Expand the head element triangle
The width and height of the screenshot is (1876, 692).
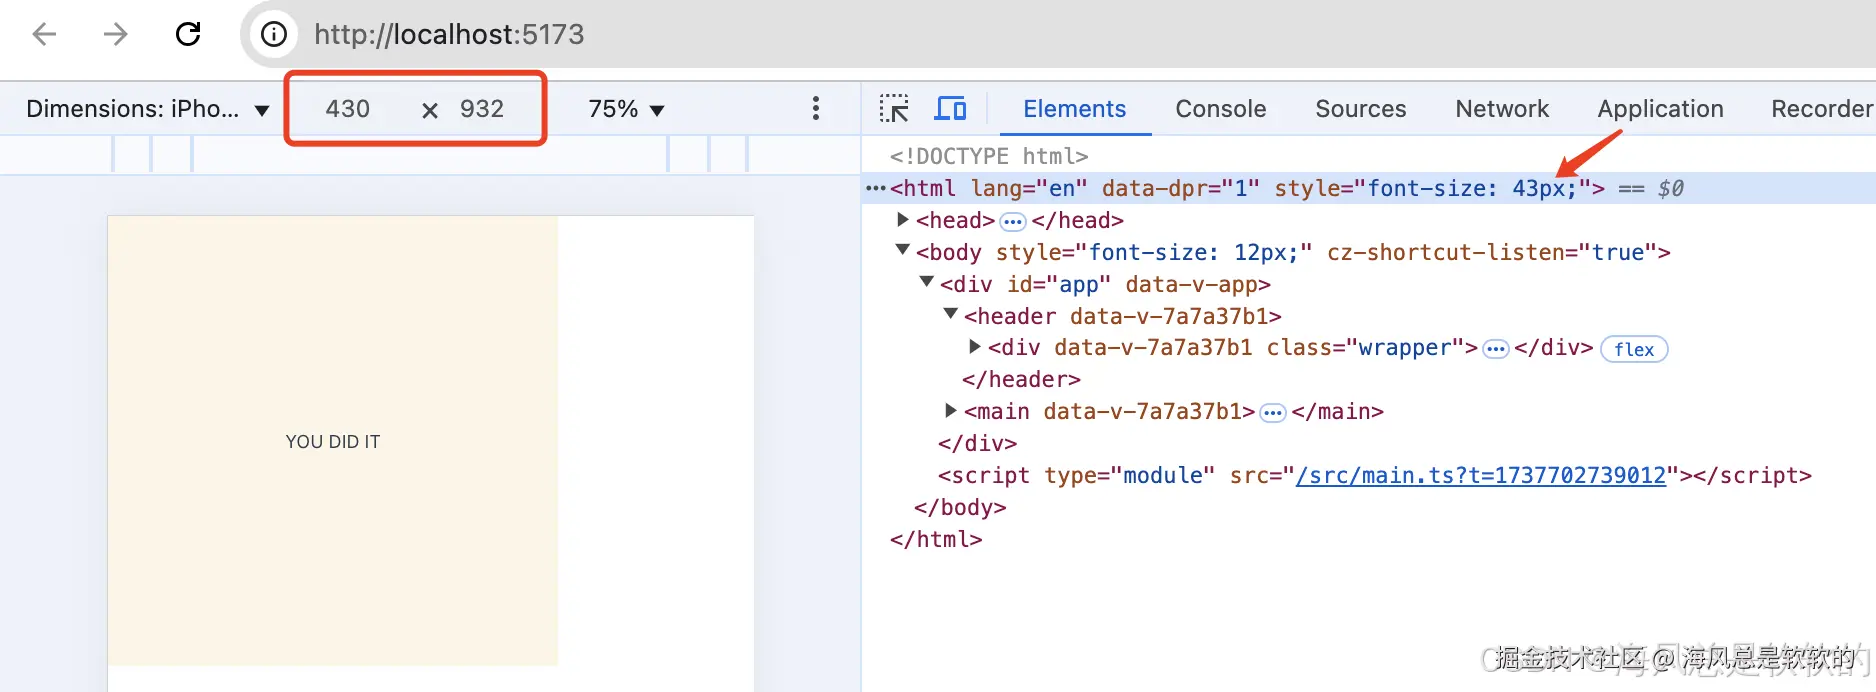coord(903,219)
